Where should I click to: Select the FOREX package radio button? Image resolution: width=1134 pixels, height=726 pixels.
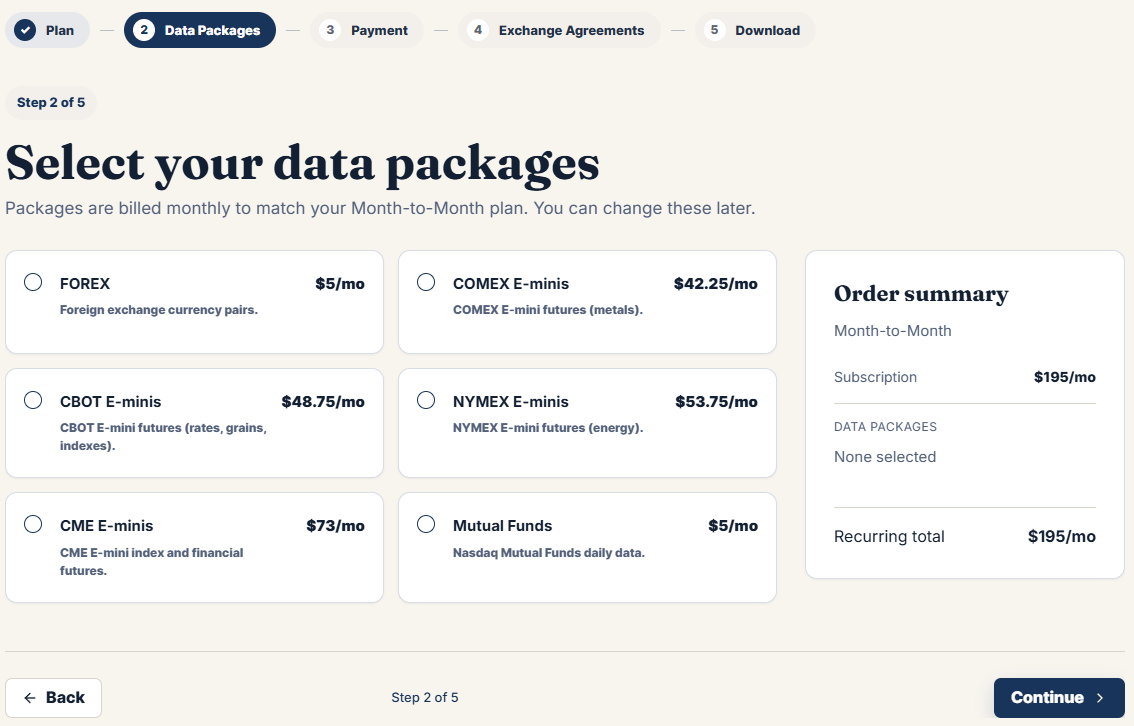33,282
